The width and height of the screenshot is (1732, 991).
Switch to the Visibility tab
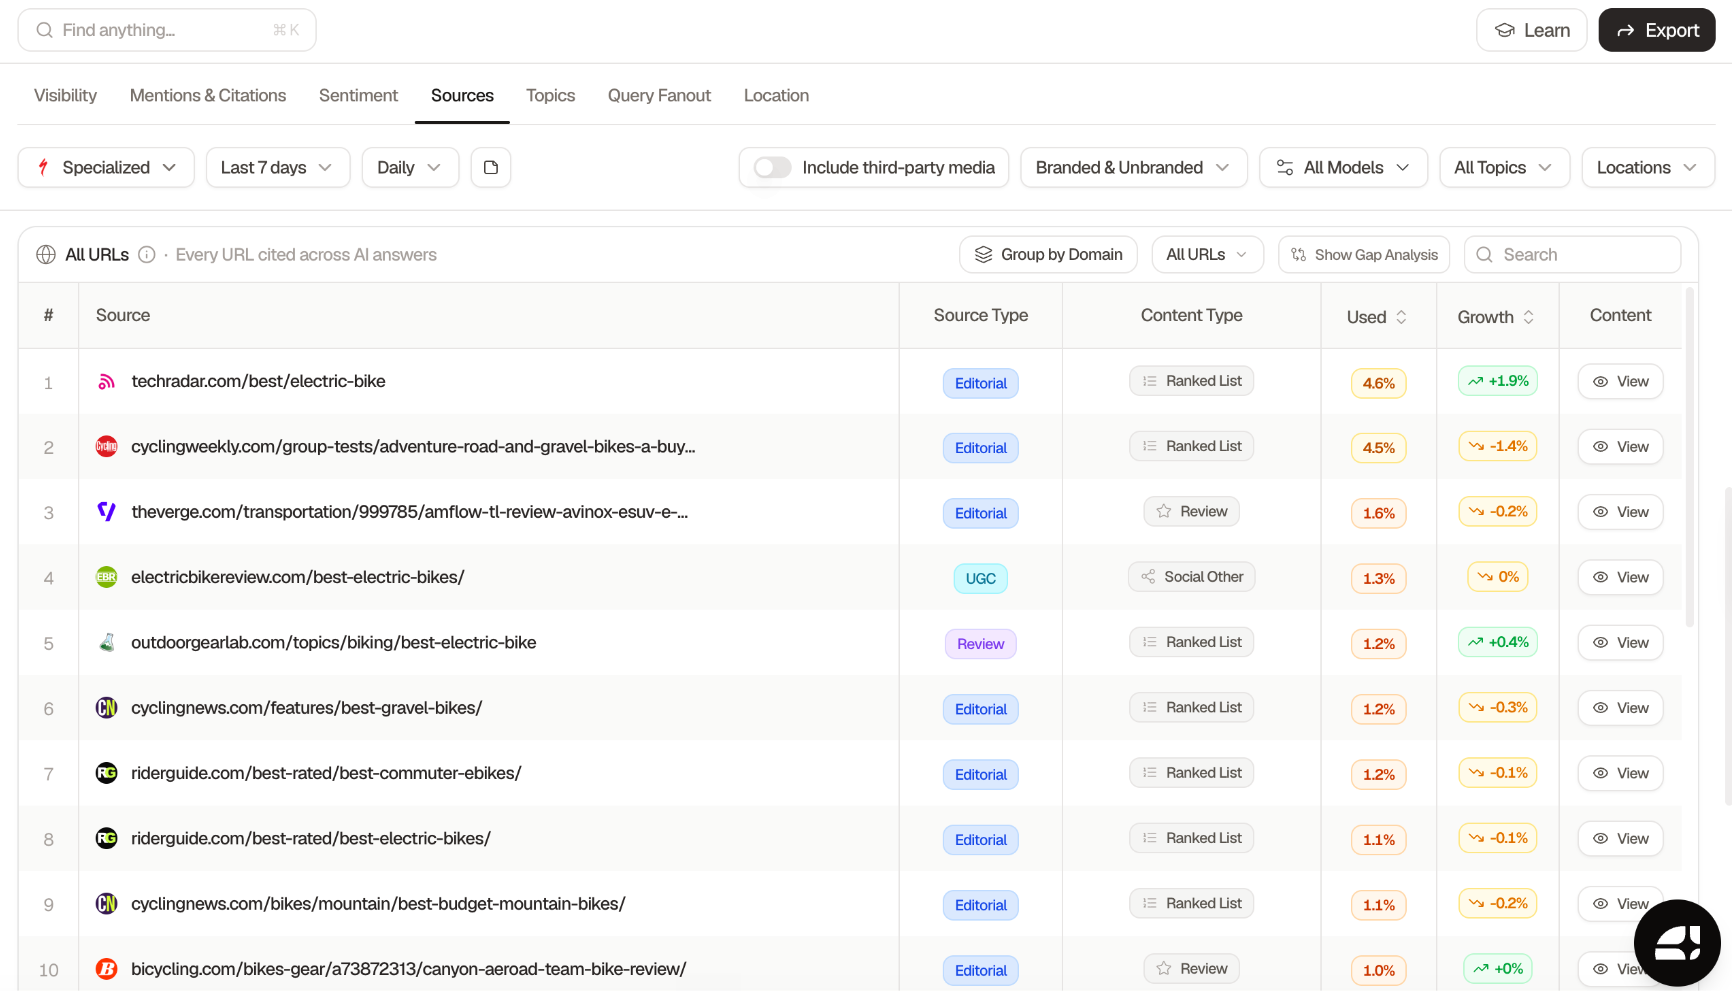tap(66, 95)
